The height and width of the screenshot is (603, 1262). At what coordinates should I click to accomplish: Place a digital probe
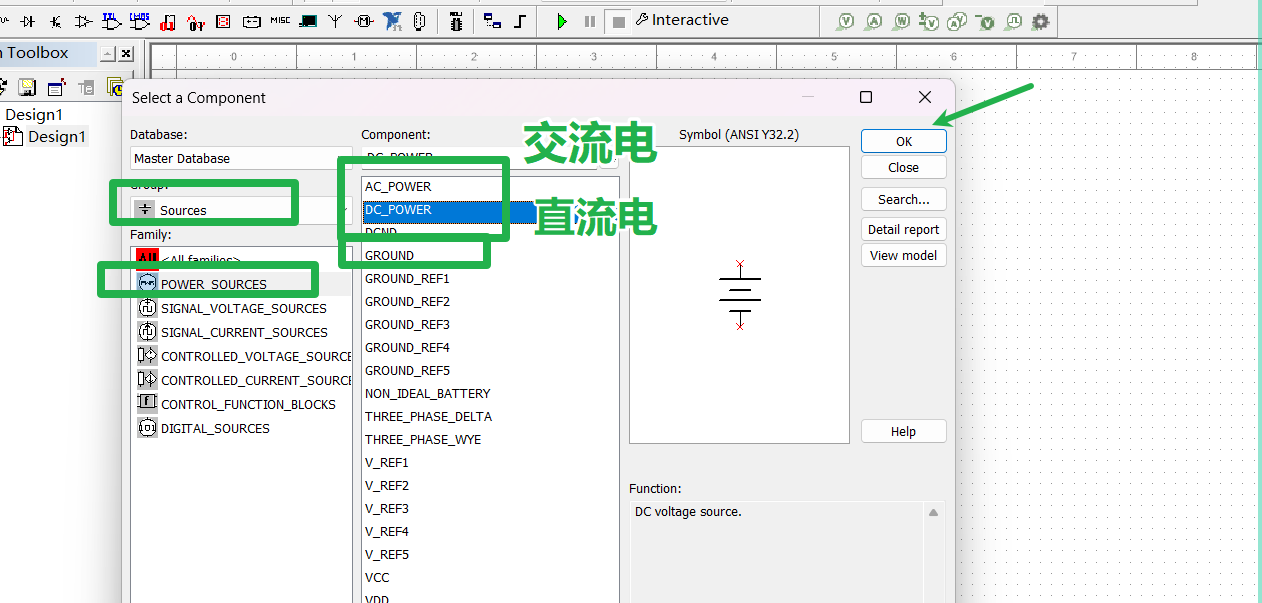tap(1013, 21)
